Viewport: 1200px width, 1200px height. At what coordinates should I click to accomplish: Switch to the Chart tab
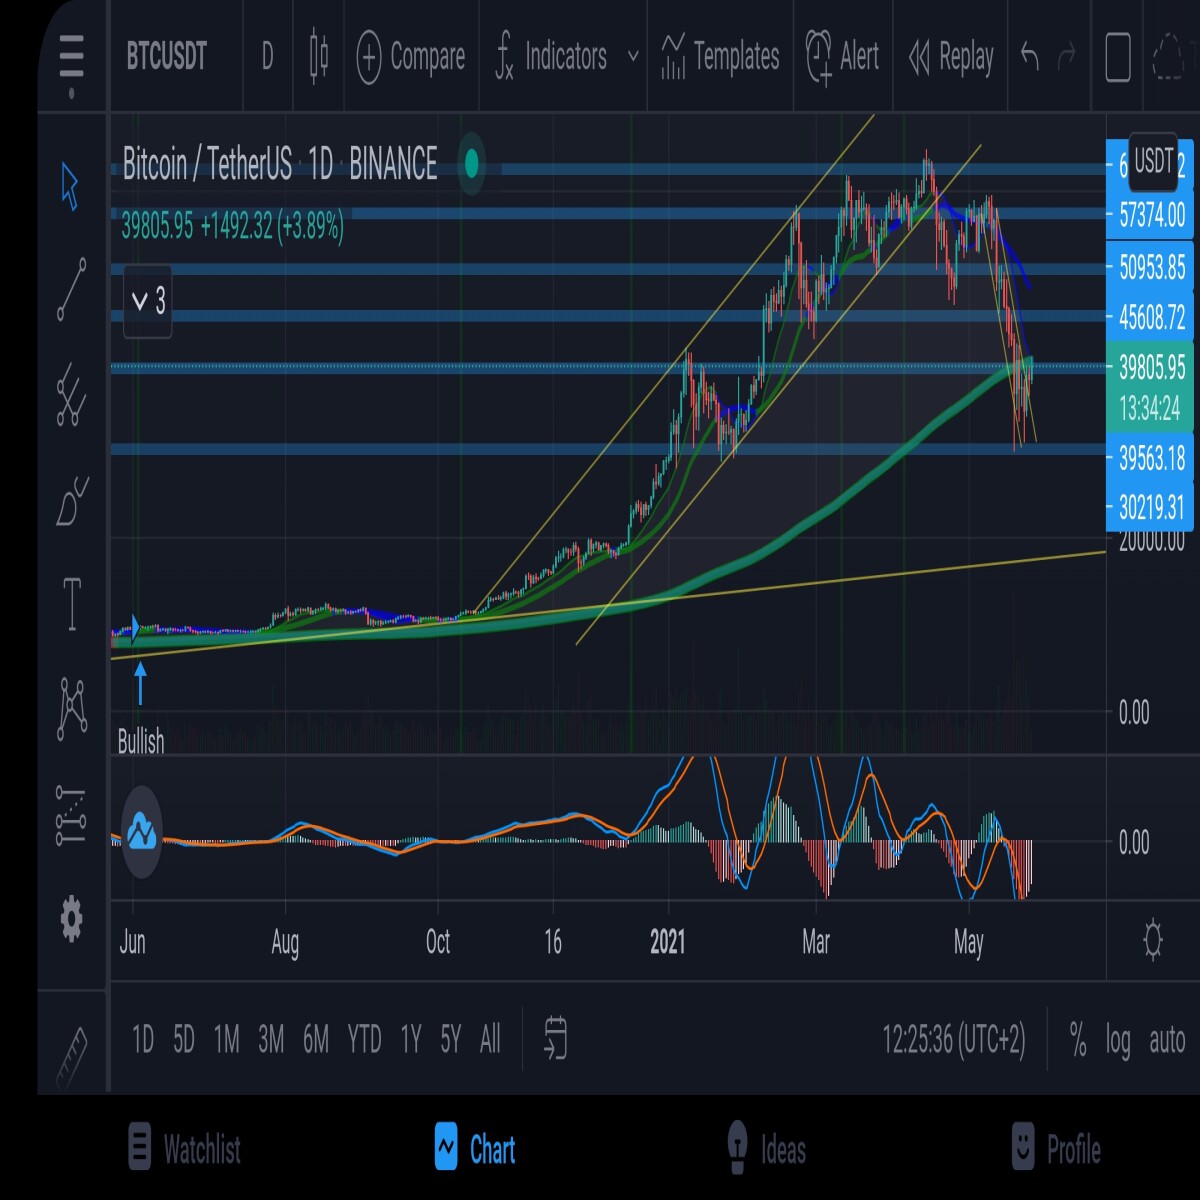pyautogui.click(x=475, y=1148)
